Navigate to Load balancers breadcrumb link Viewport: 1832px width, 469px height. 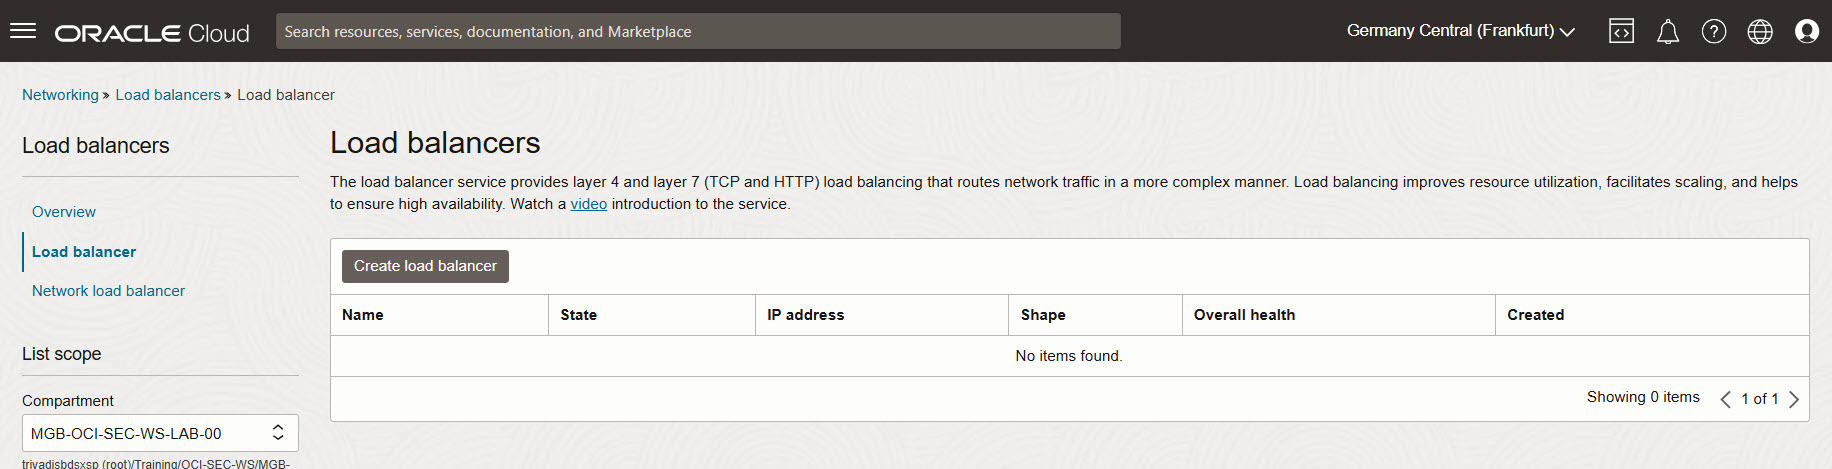tap(168, 95)
